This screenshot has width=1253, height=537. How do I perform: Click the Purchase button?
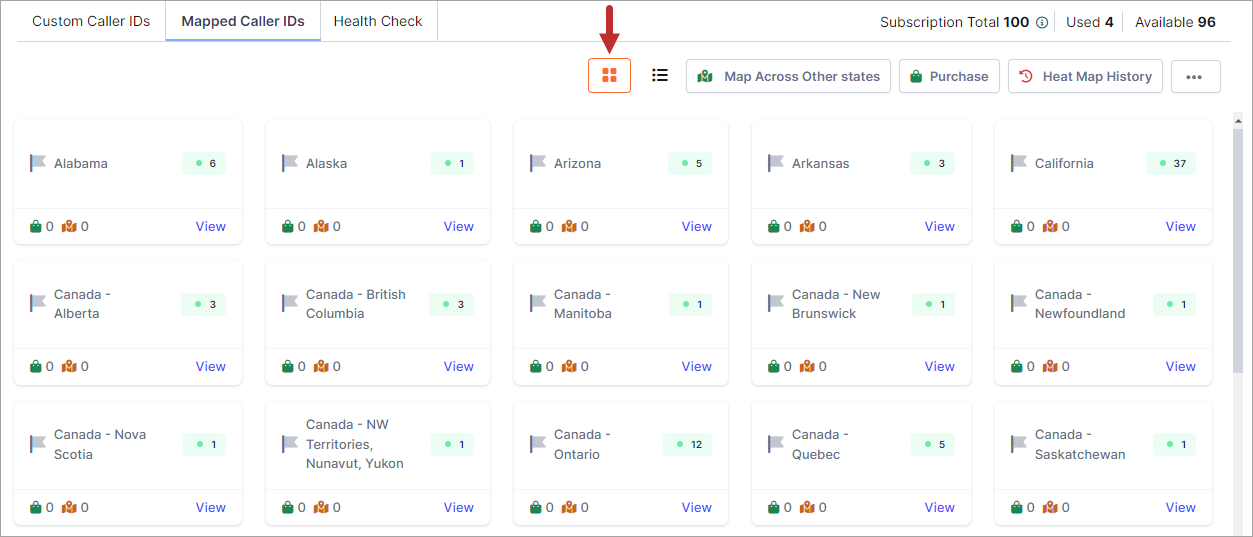pos(949,76)
